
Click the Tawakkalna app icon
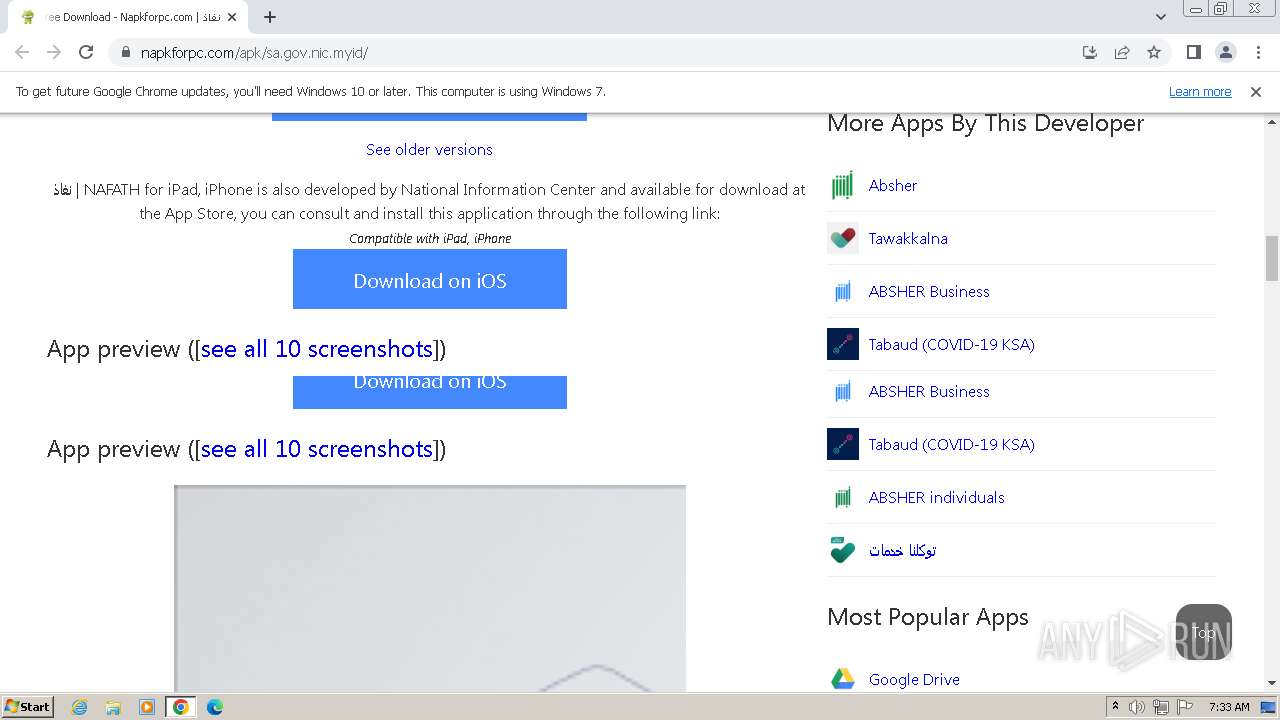coord(843,238)
